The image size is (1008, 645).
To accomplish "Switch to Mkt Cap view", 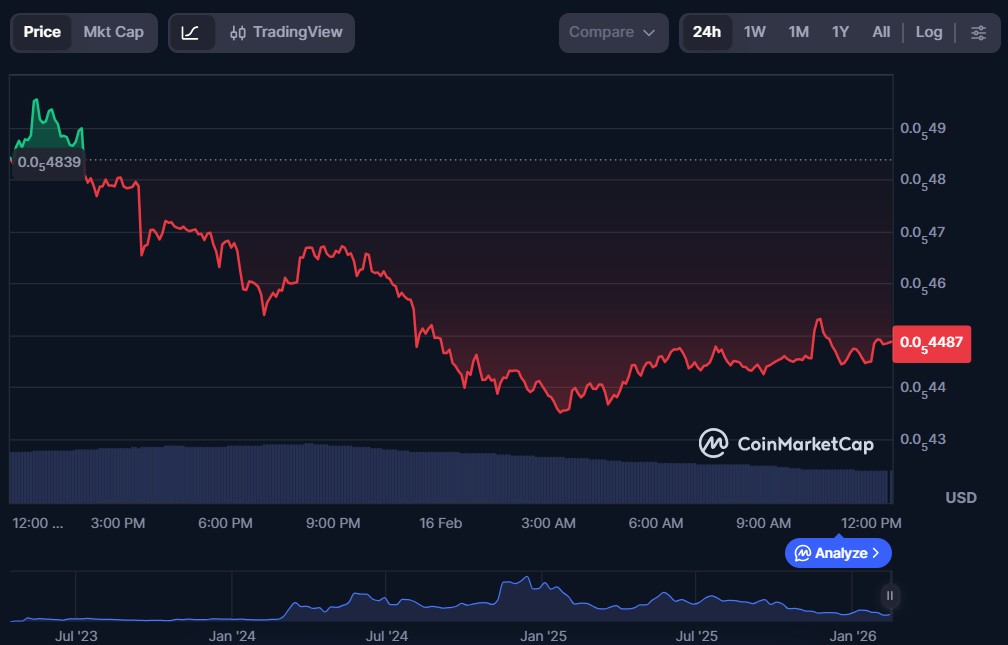I will pos(113,32).
